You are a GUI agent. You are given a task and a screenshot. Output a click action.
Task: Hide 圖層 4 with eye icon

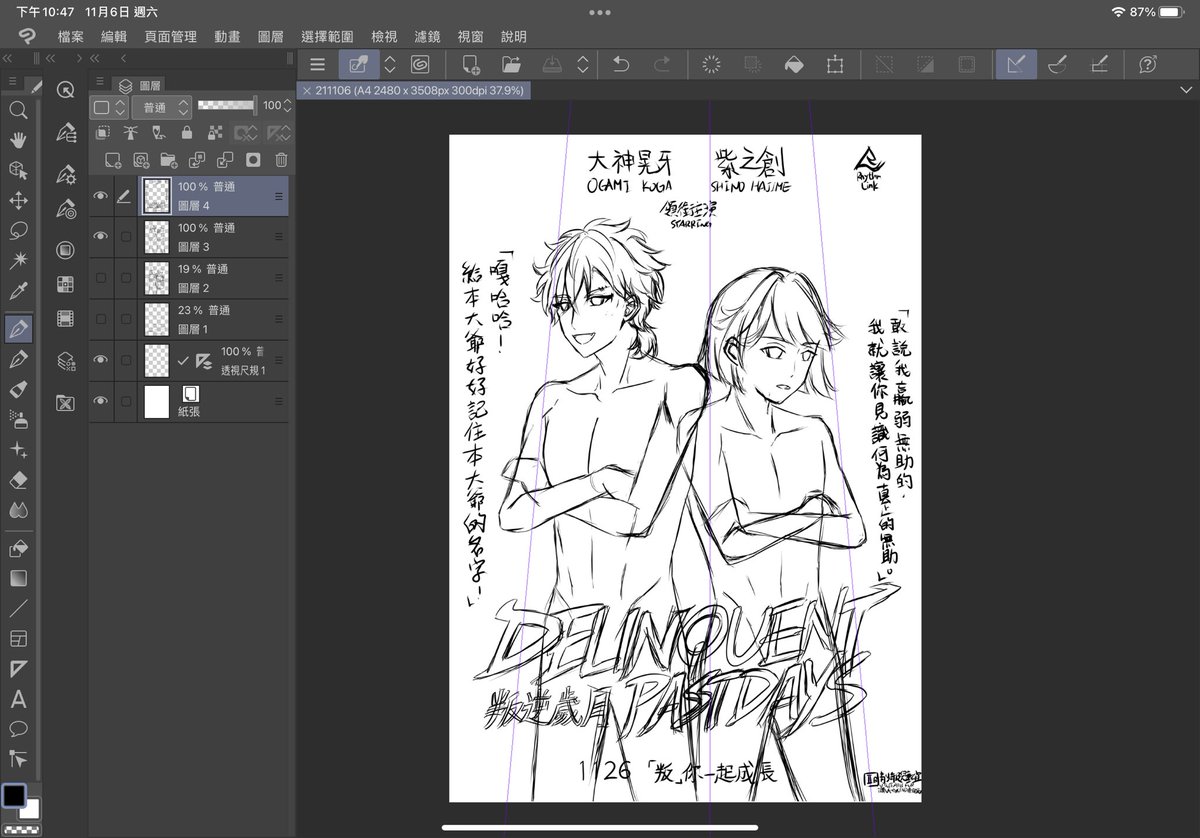100,196
